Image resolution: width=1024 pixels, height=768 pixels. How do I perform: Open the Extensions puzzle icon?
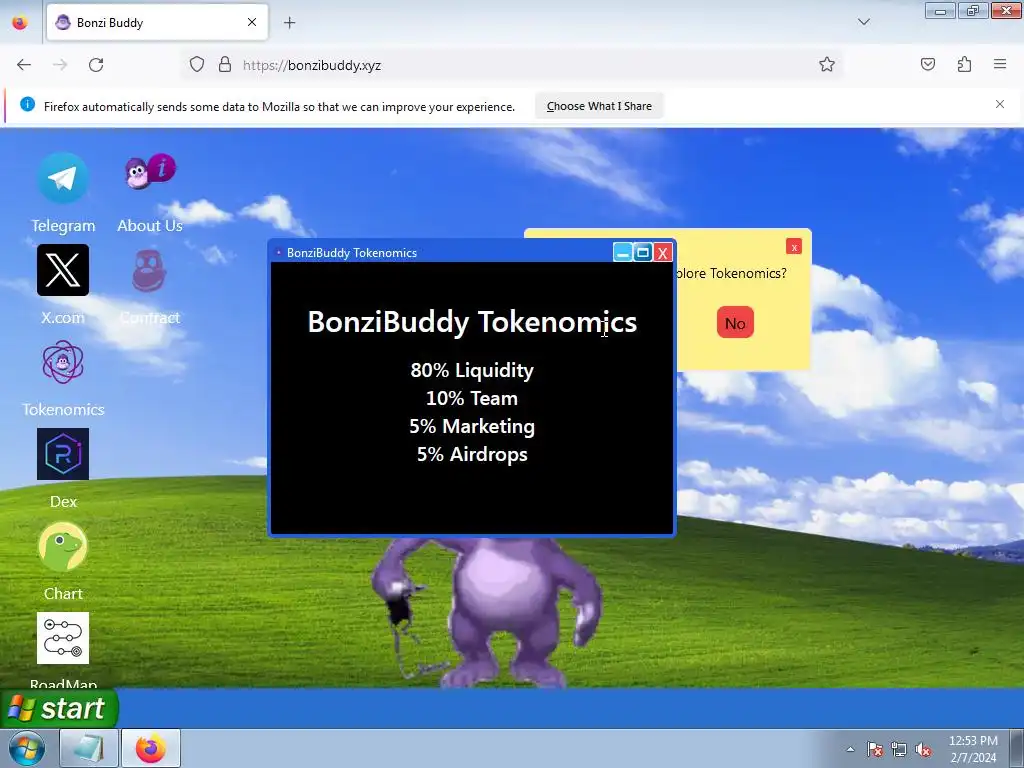coord(964,65)
